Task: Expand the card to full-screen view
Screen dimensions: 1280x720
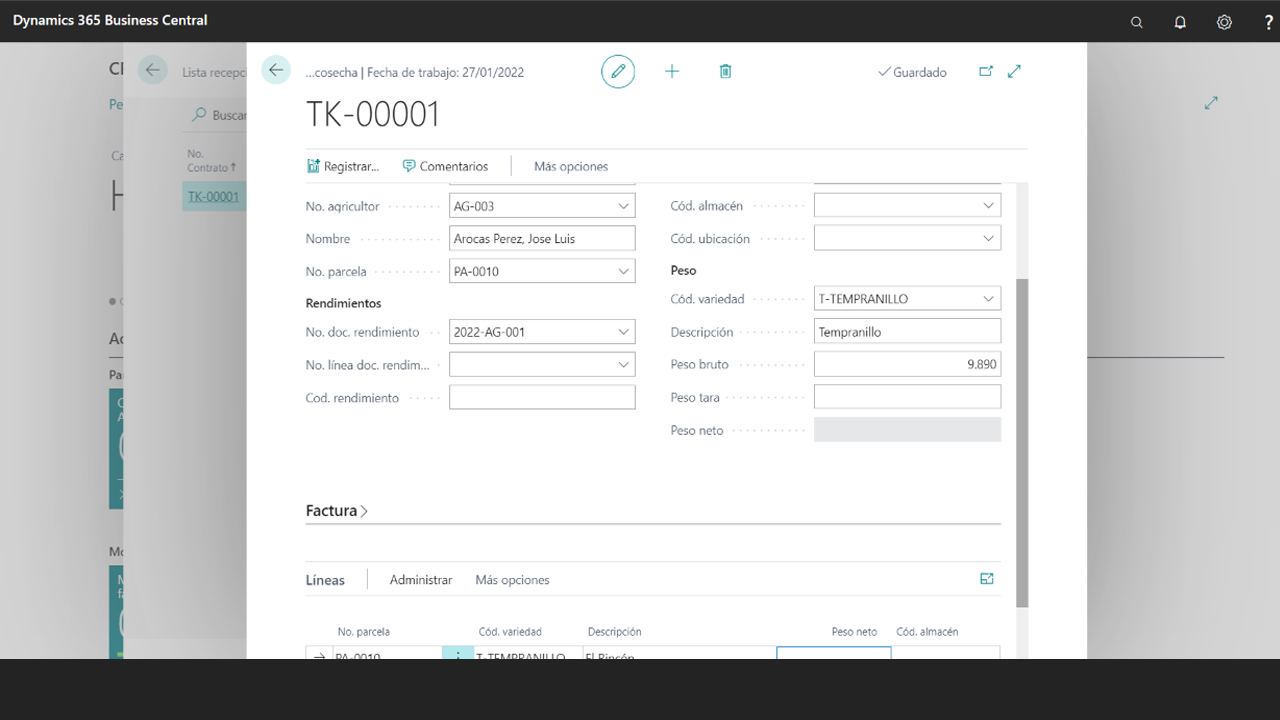Action: (1014, 71)
